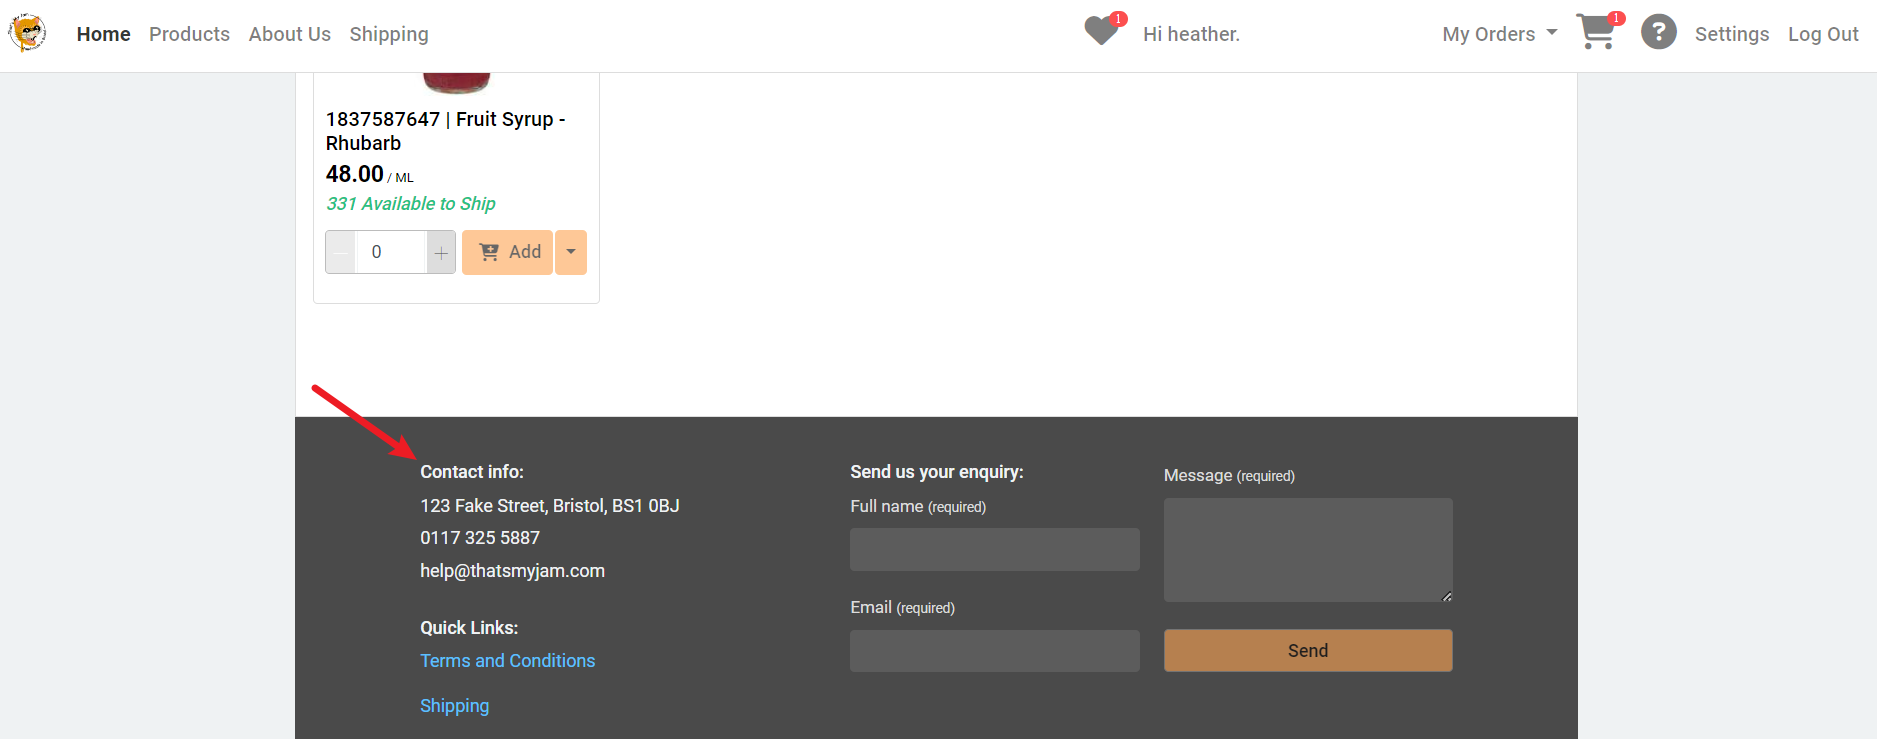Click the Send enquiry button
1877x739 pixels.
click(1308, 651)
